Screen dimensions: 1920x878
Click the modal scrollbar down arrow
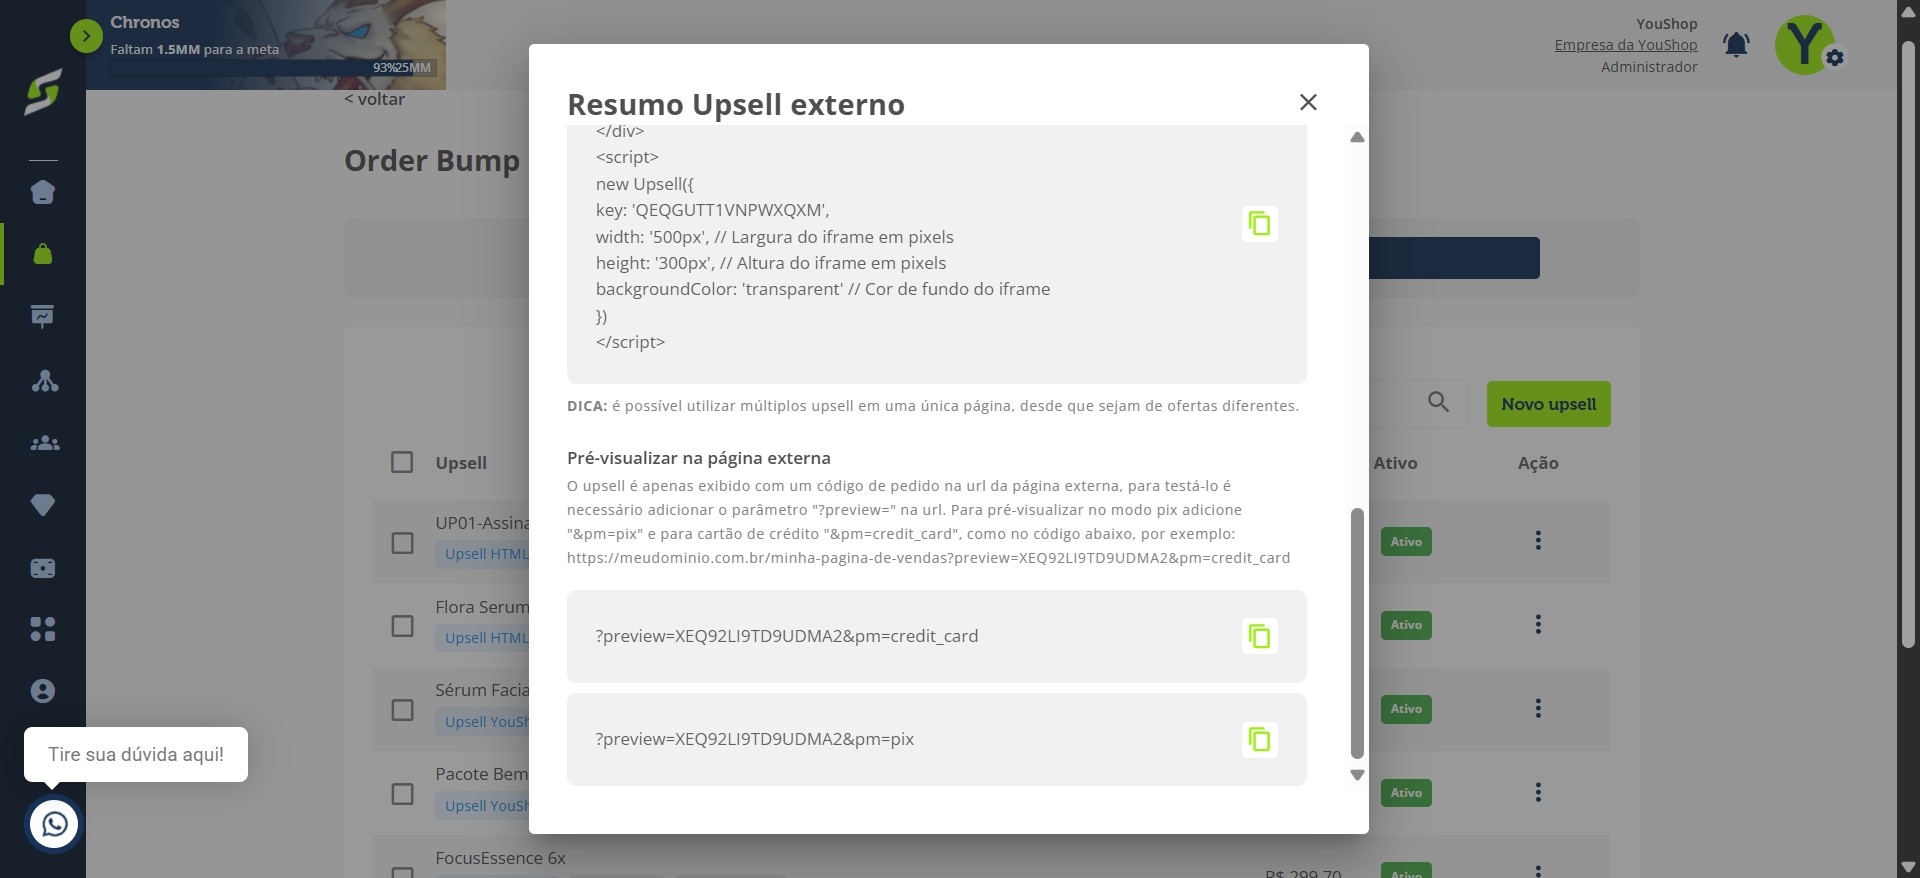(x=1357, y=775)
